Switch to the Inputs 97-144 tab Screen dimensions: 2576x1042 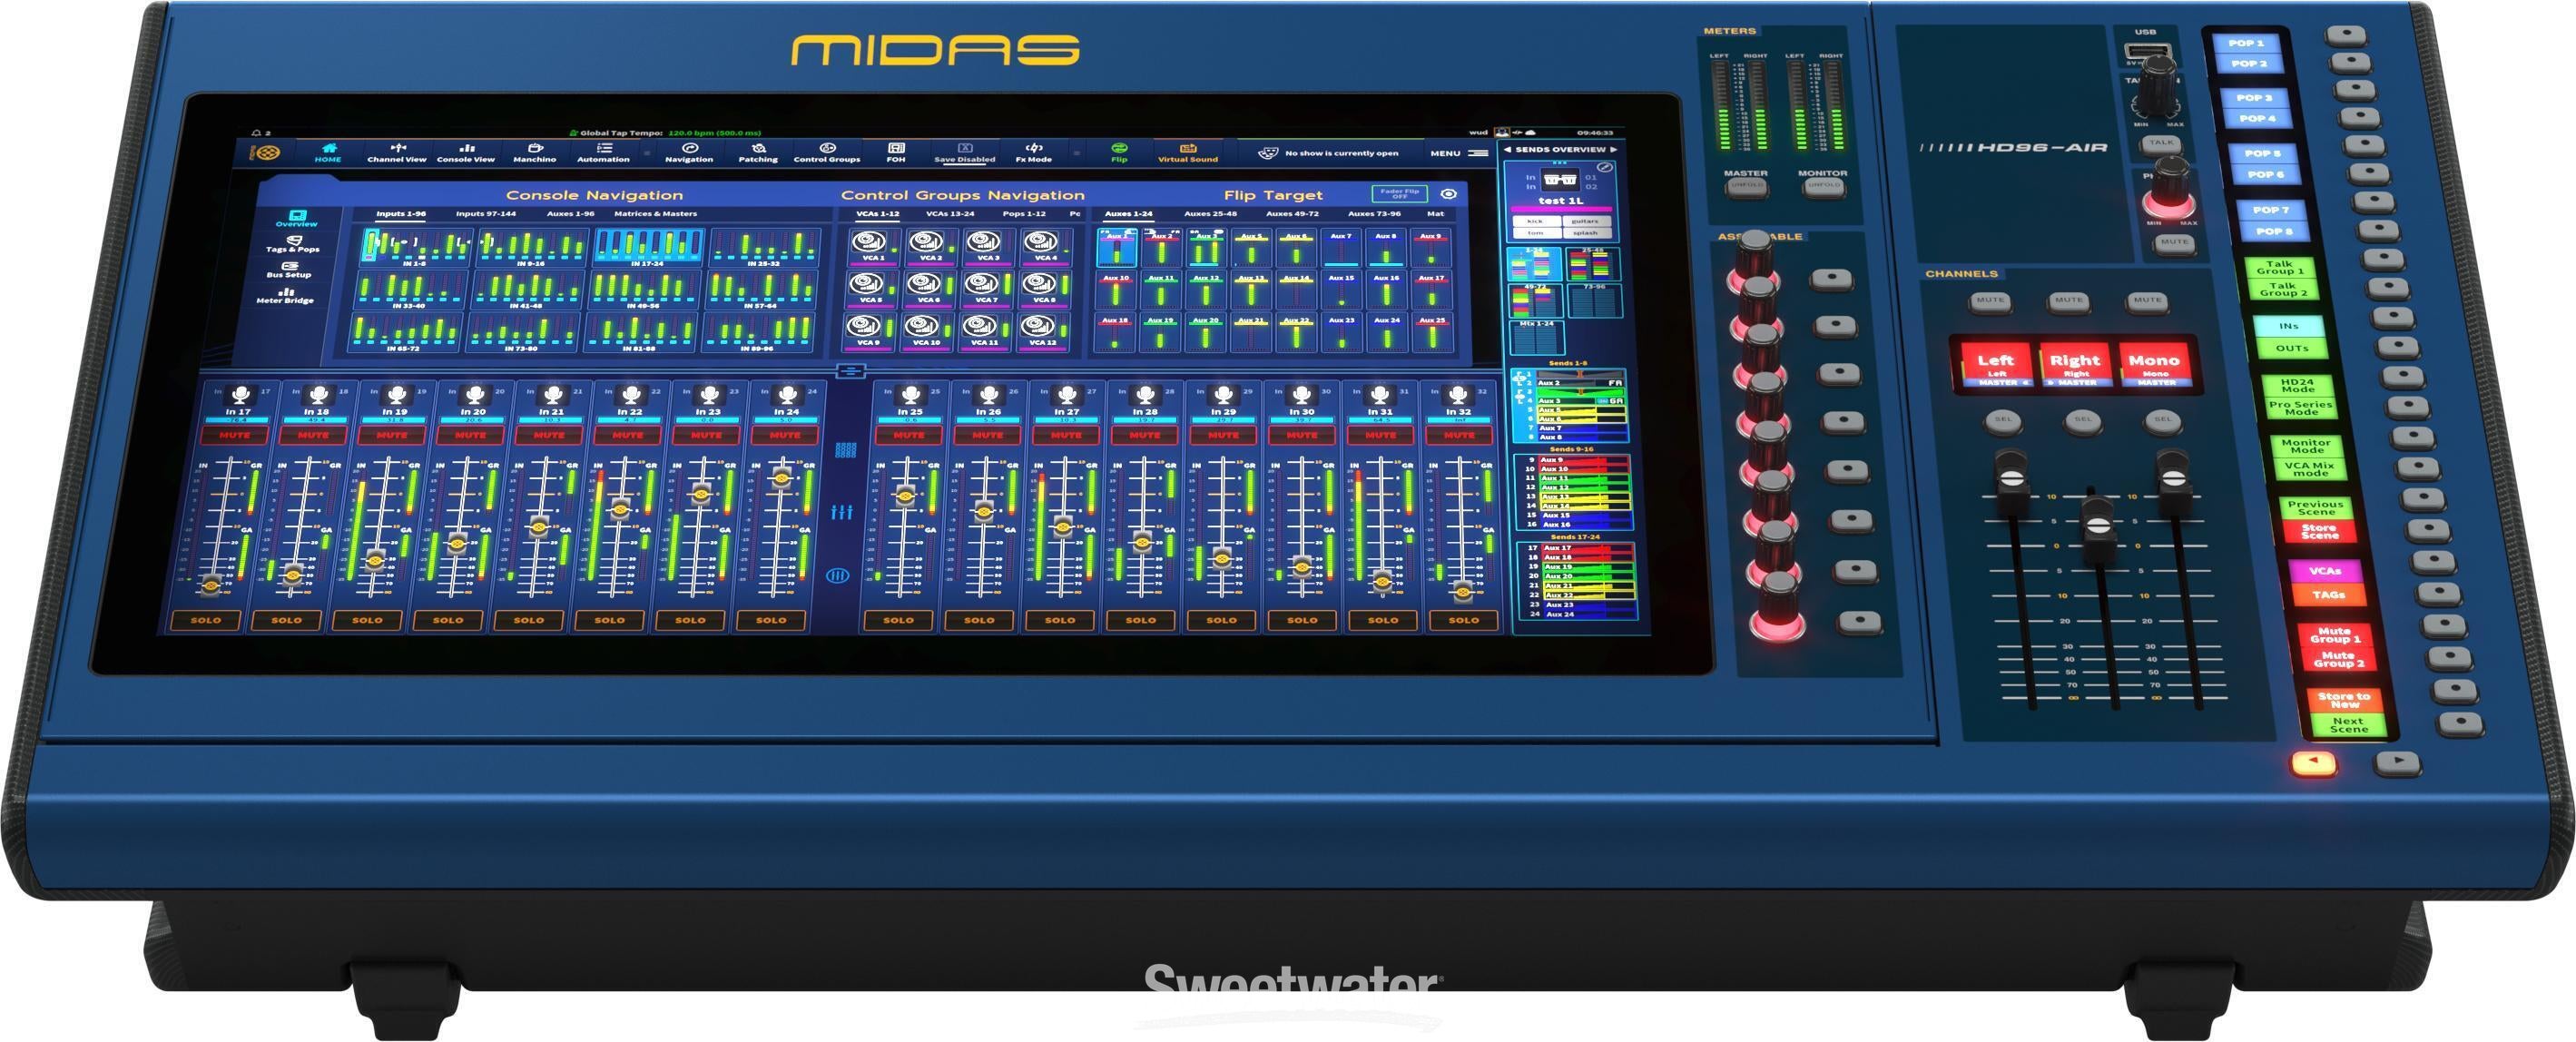point(486,214)
